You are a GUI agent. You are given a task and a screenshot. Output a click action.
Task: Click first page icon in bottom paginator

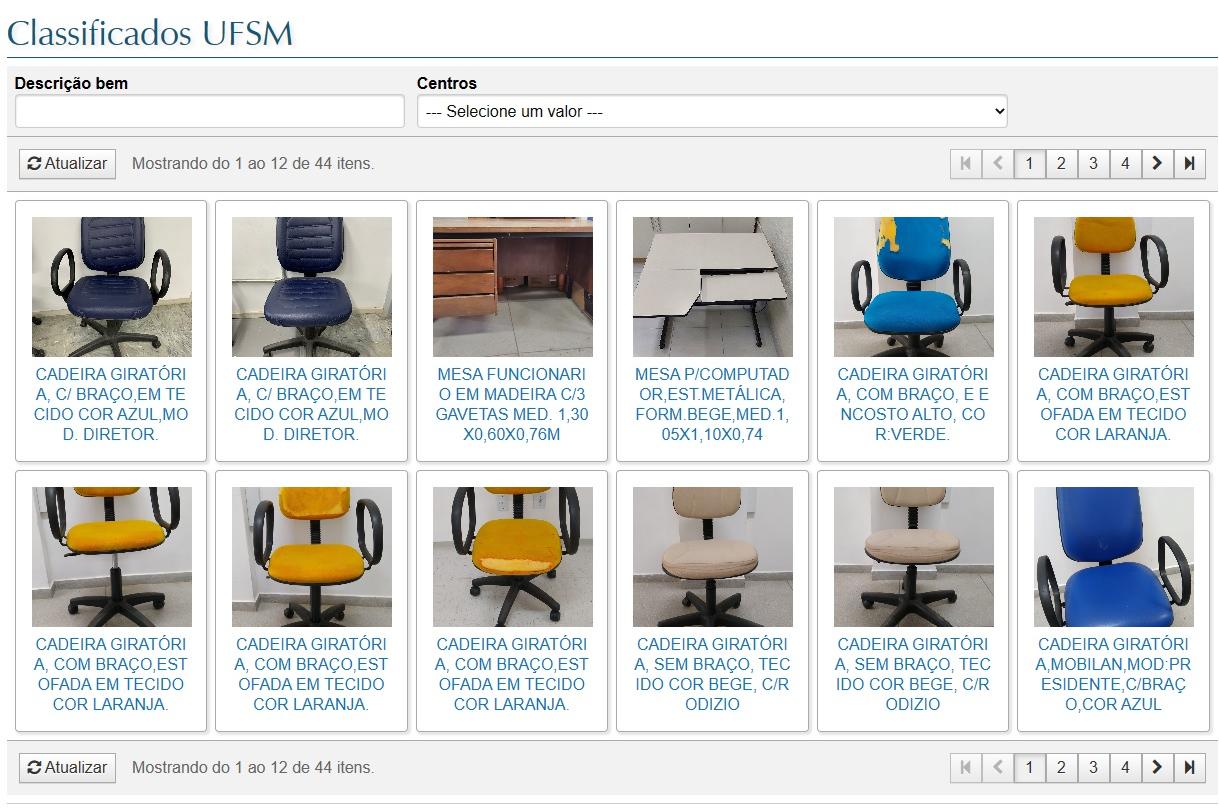click(x=965, y=767)
